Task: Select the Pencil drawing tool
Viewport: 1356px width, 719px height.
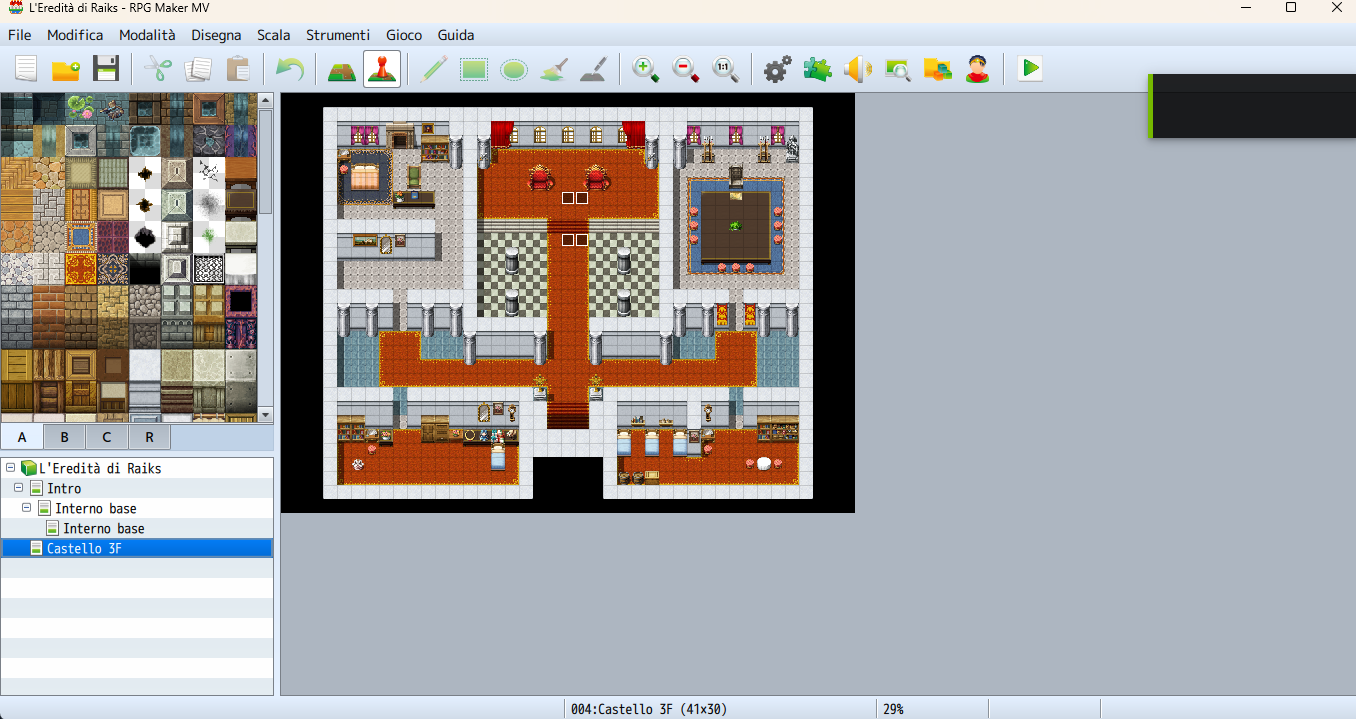Action: pyautogui.click(x=434, y=69)
